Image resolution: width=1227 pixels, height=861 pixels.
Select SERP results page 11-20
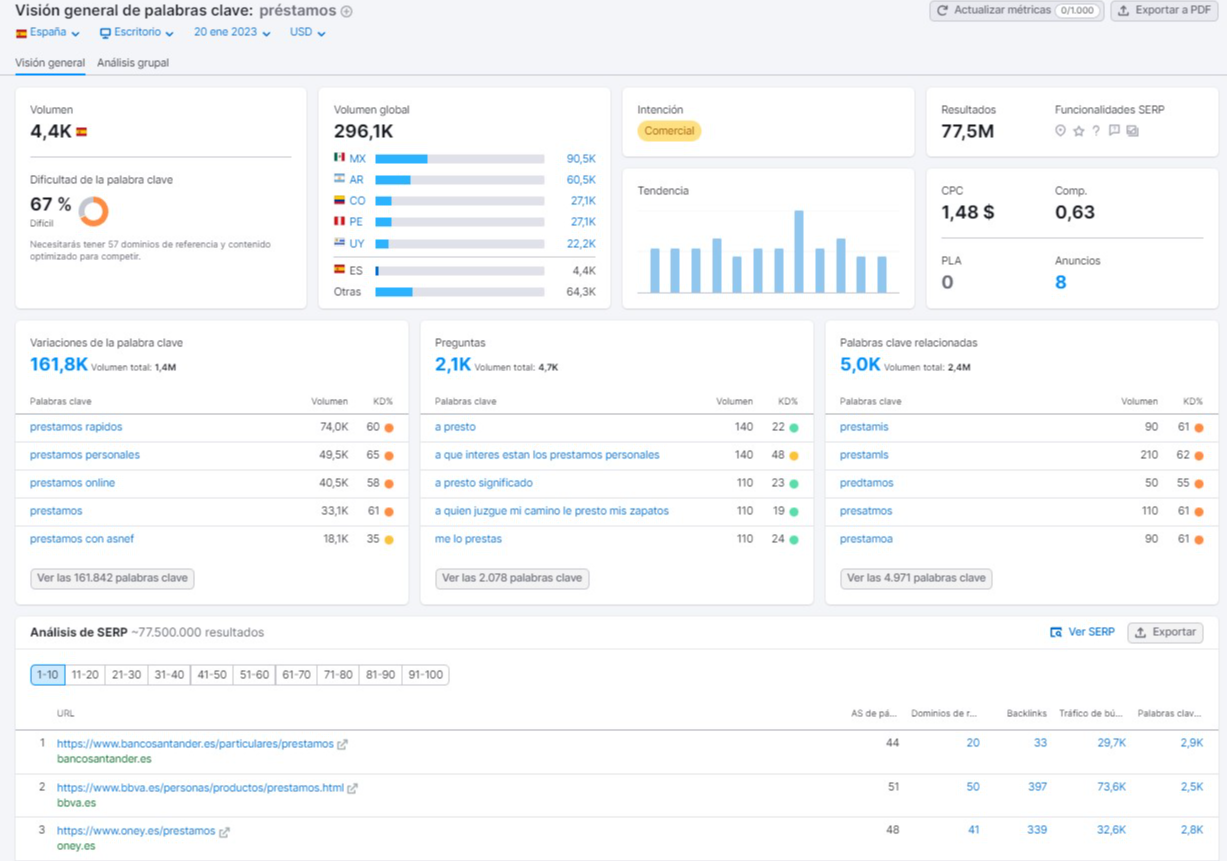[85, 675]
